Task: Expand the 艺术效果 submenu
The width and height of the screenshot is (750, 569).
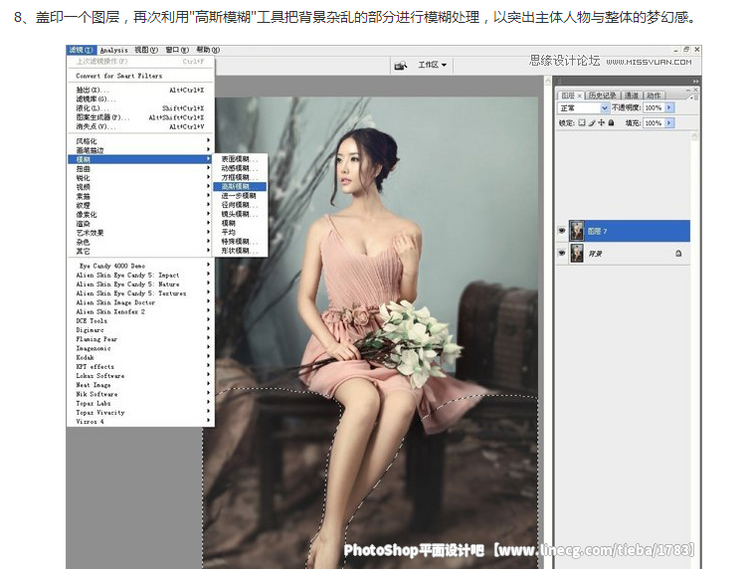Action: (x=140, y=233)
